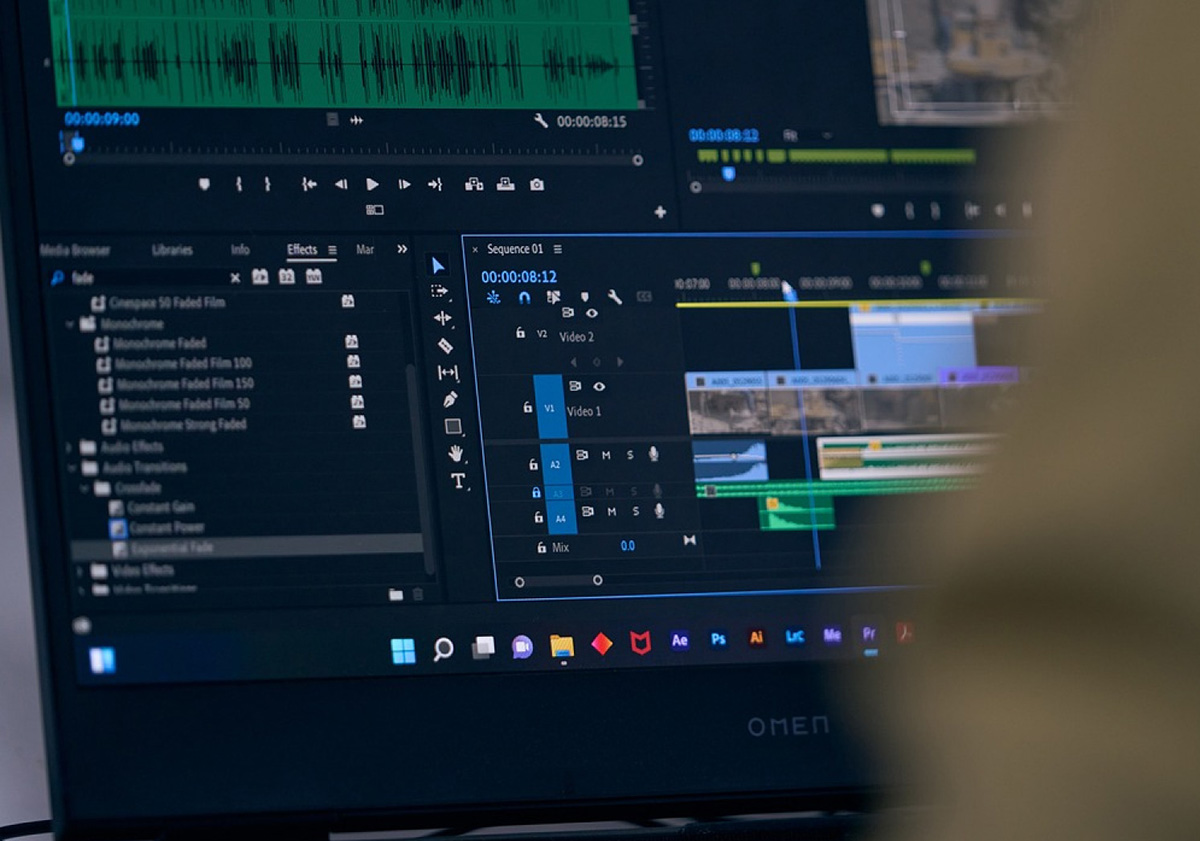Show hidden panel tabs with double chevron

[402, 249]
